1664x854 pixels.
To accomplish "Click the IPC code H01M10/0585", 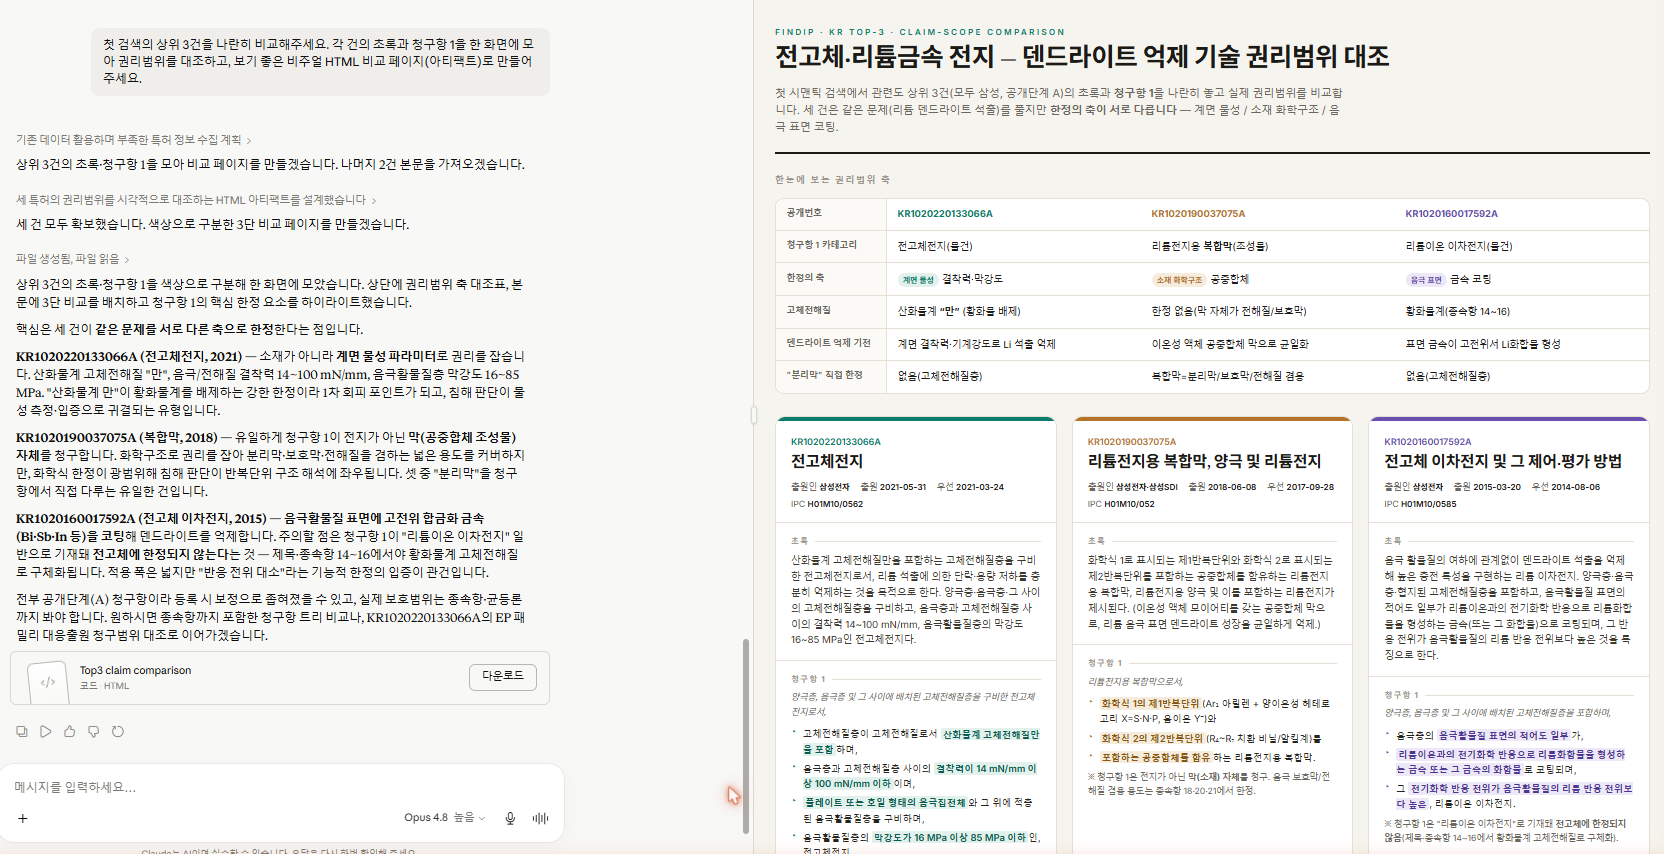I will [1428, 504].
